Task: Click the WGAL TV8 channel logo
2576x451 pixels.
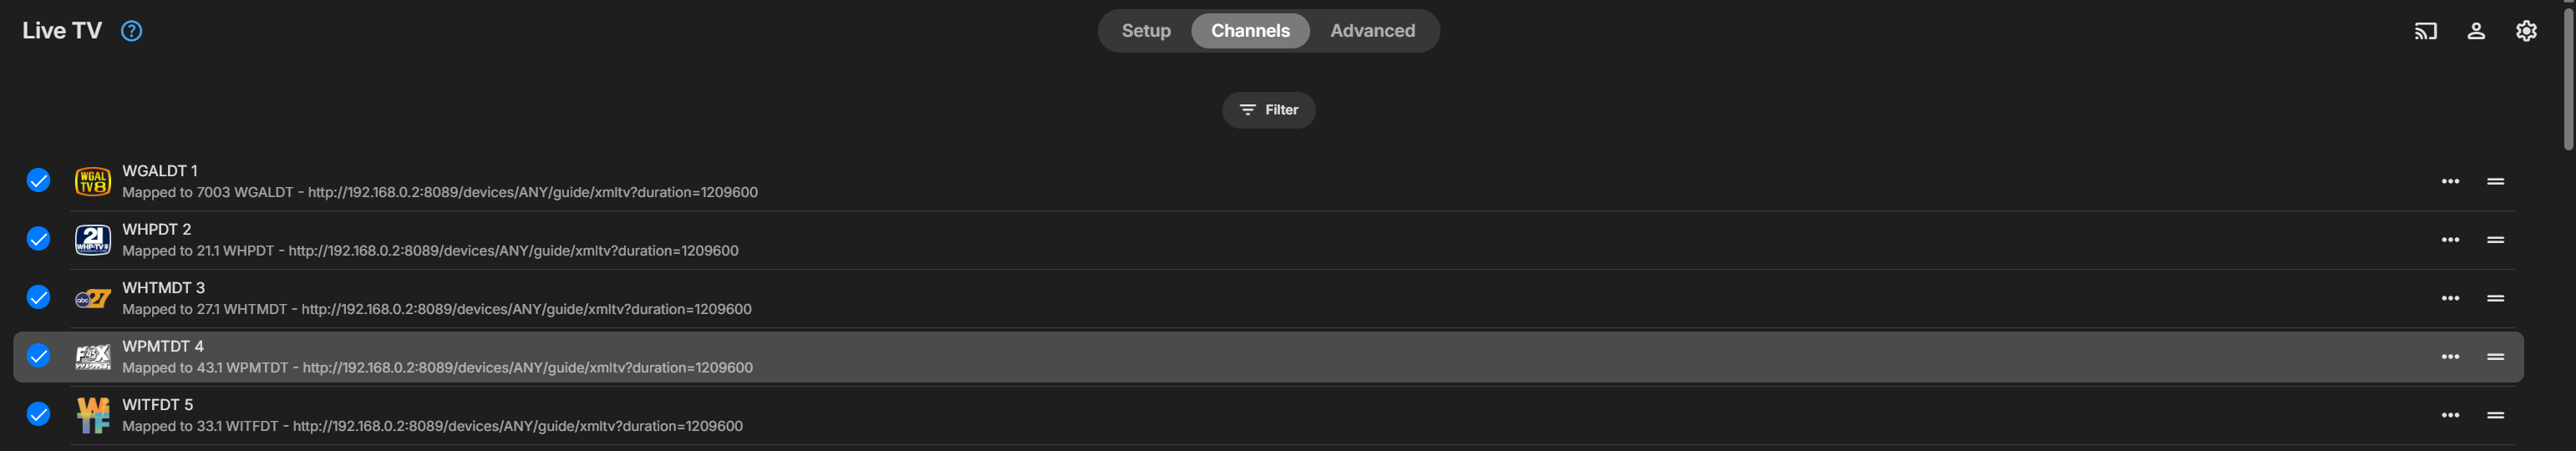Action: click(x=93, y=181)
